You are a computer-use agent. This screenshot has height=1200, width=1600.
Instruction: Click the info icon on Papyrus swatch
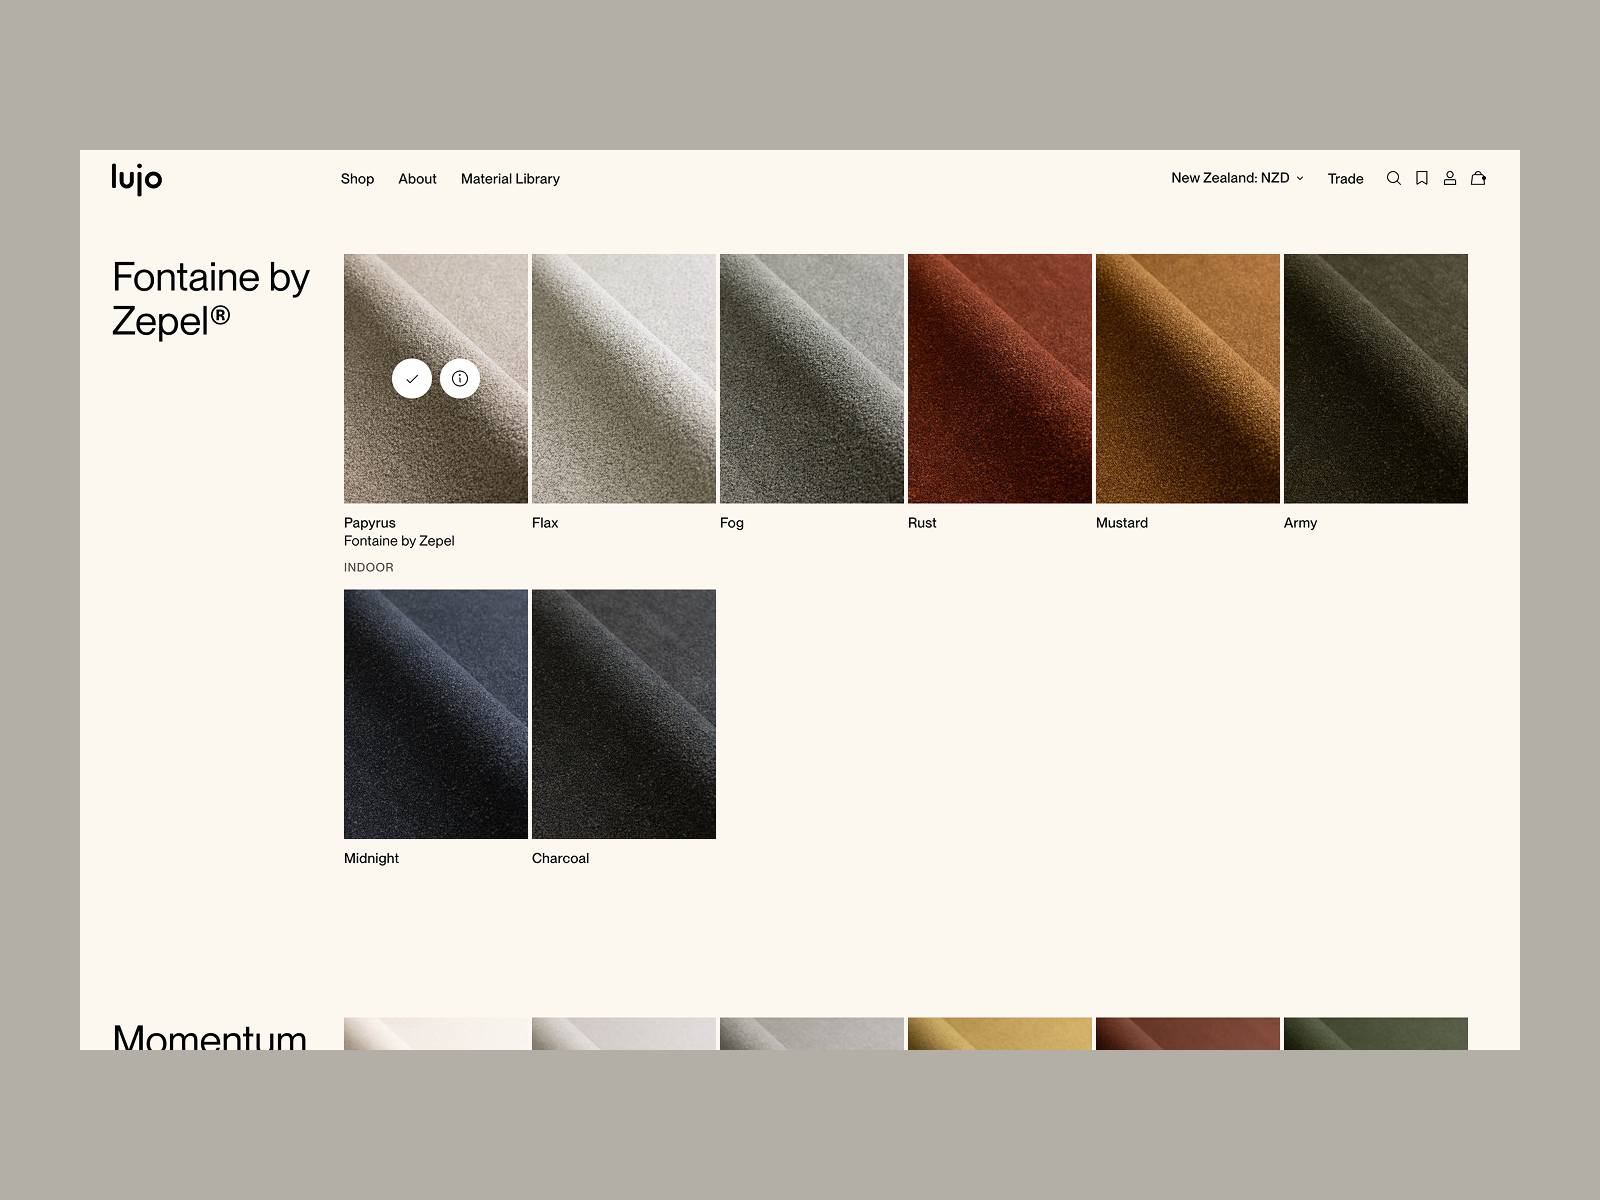pyautogui.click(x=460, y=378)
